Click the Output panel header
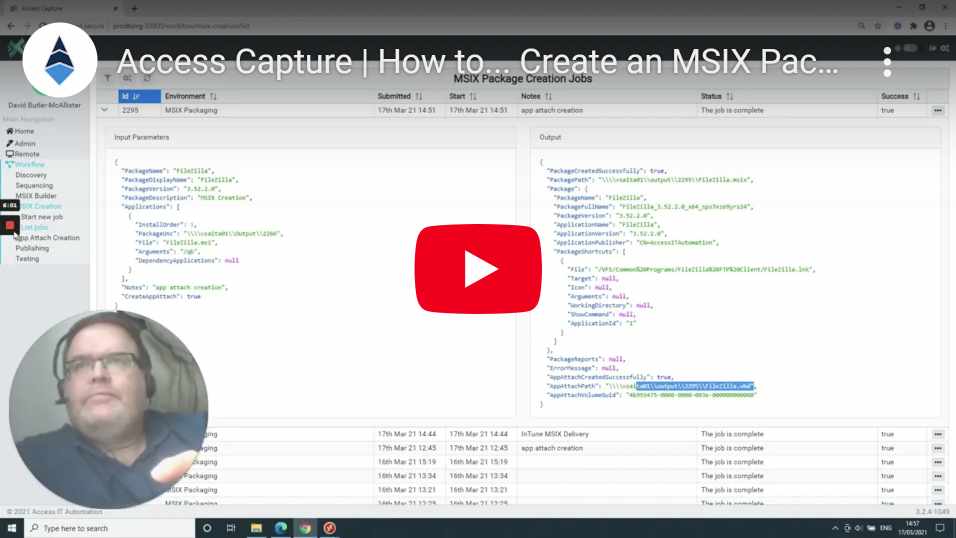Screen dimensions: 956x538 735,137
